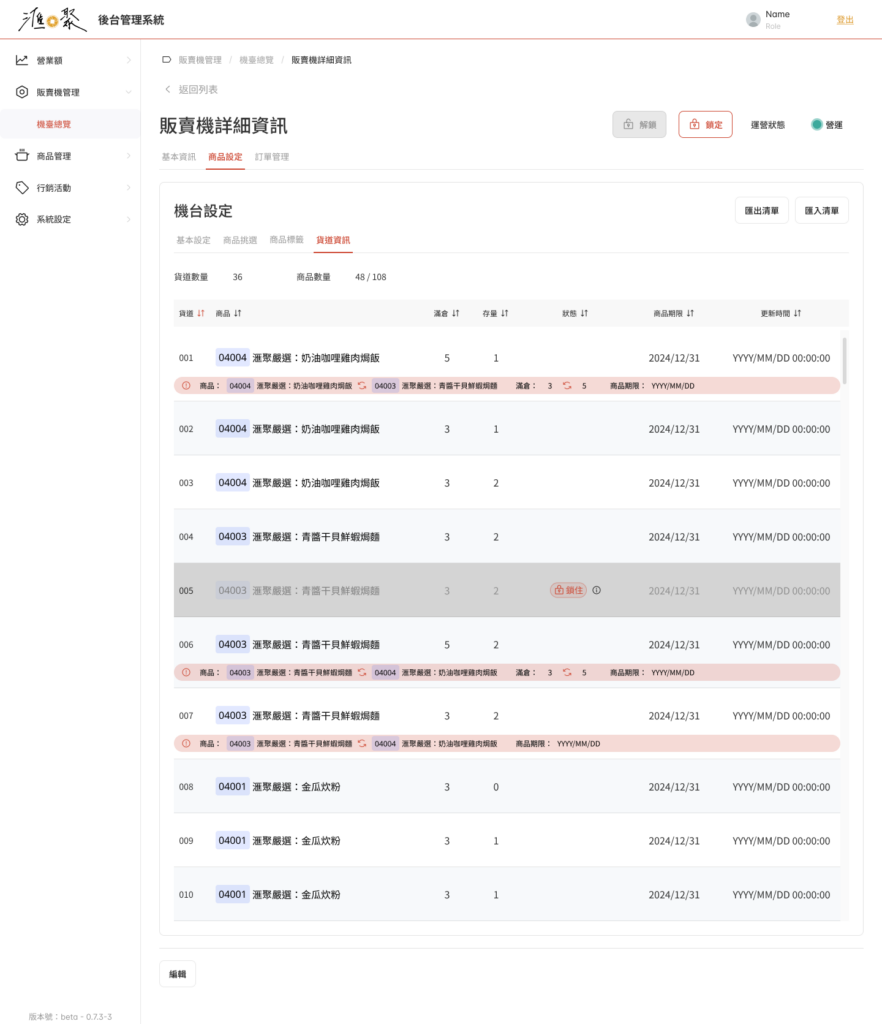
Task: Collapse the 販賣機管理 sidebar menu
Action: click(128, 92)
